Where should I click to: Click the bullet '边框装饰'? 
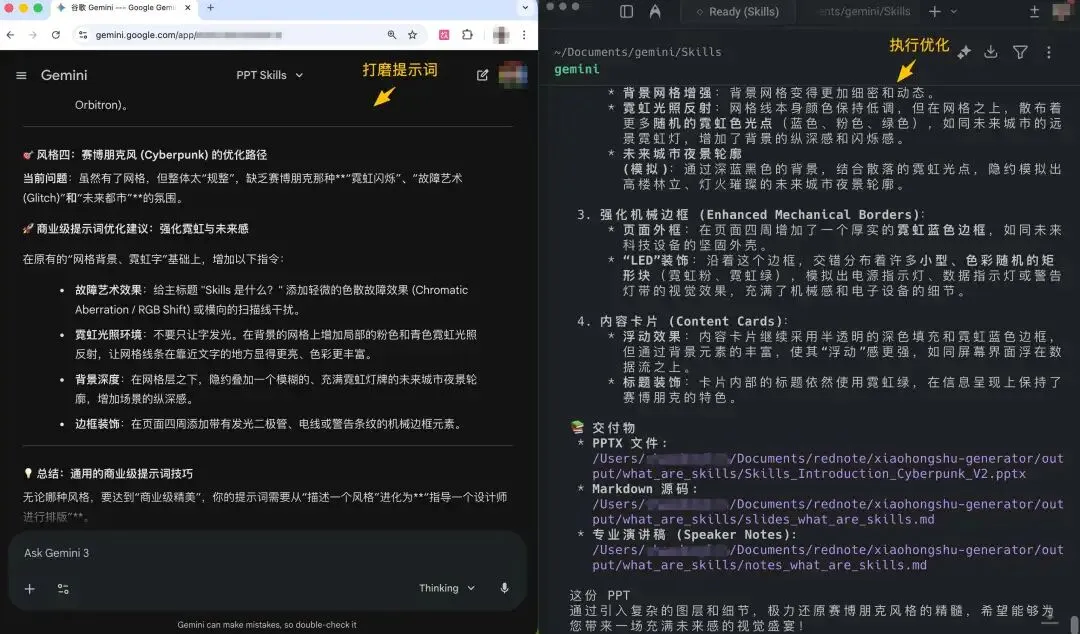(97, 424)
